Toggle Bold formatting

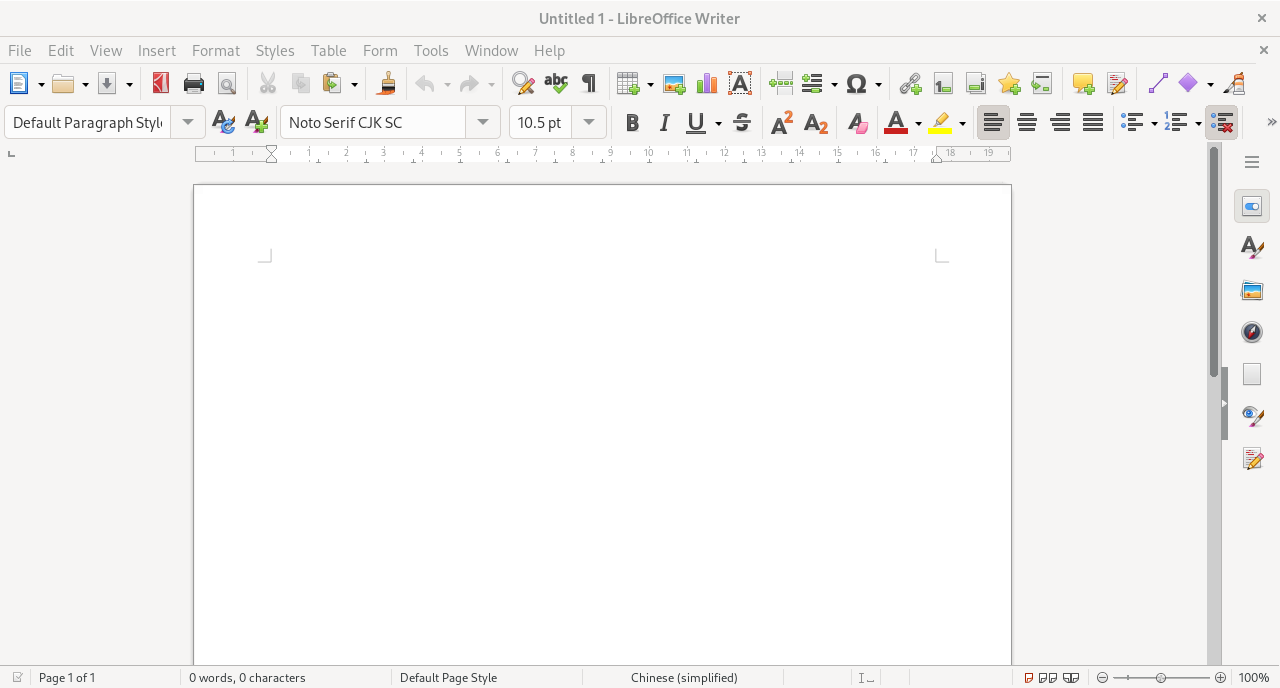632,123
